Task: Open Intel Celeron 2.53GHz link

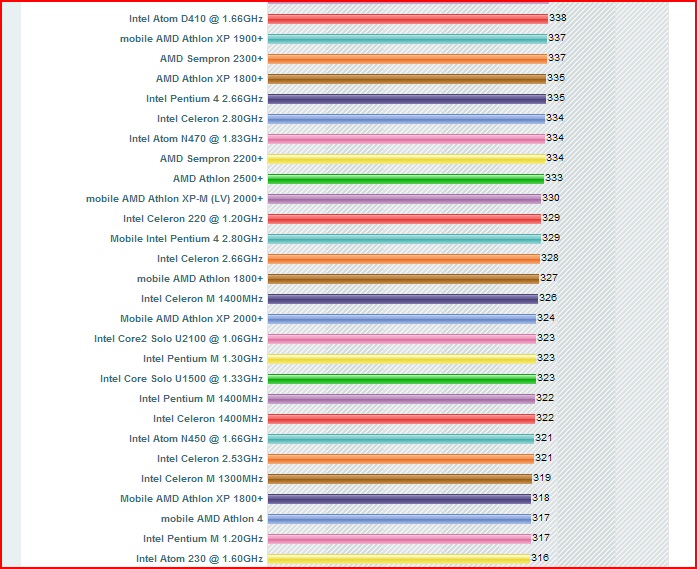Action: tap(210, 459)
